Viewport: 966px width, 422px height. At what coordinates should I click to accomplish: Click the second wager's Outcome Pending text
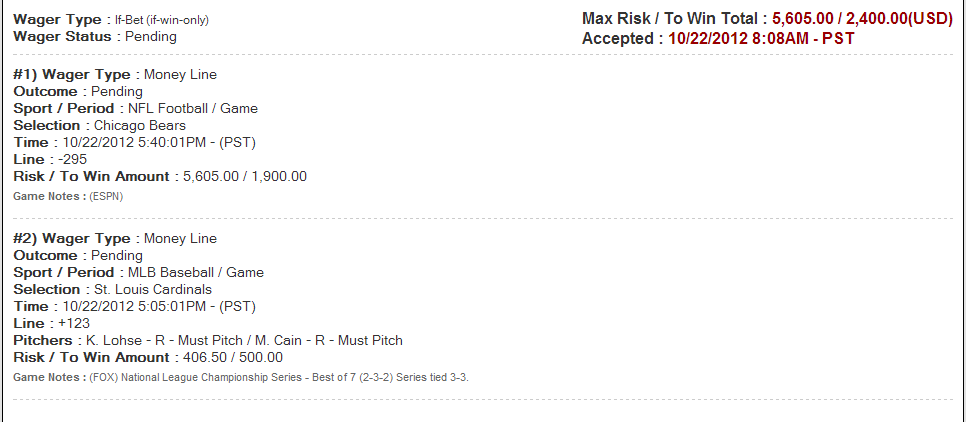[x=116, y=256]
